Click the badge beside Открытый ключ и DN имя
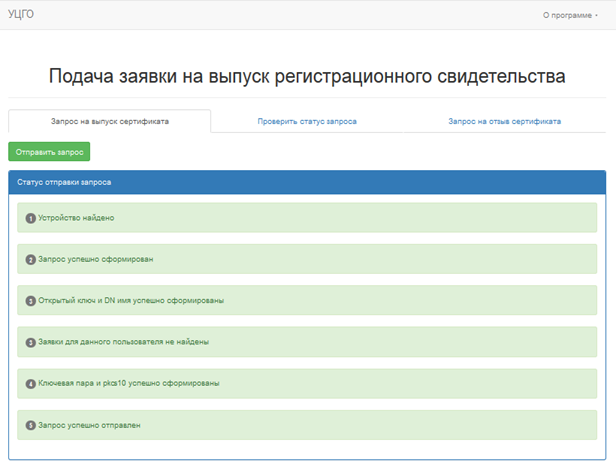This screenshot has width=616, height=461. click(x=31, y=301)
